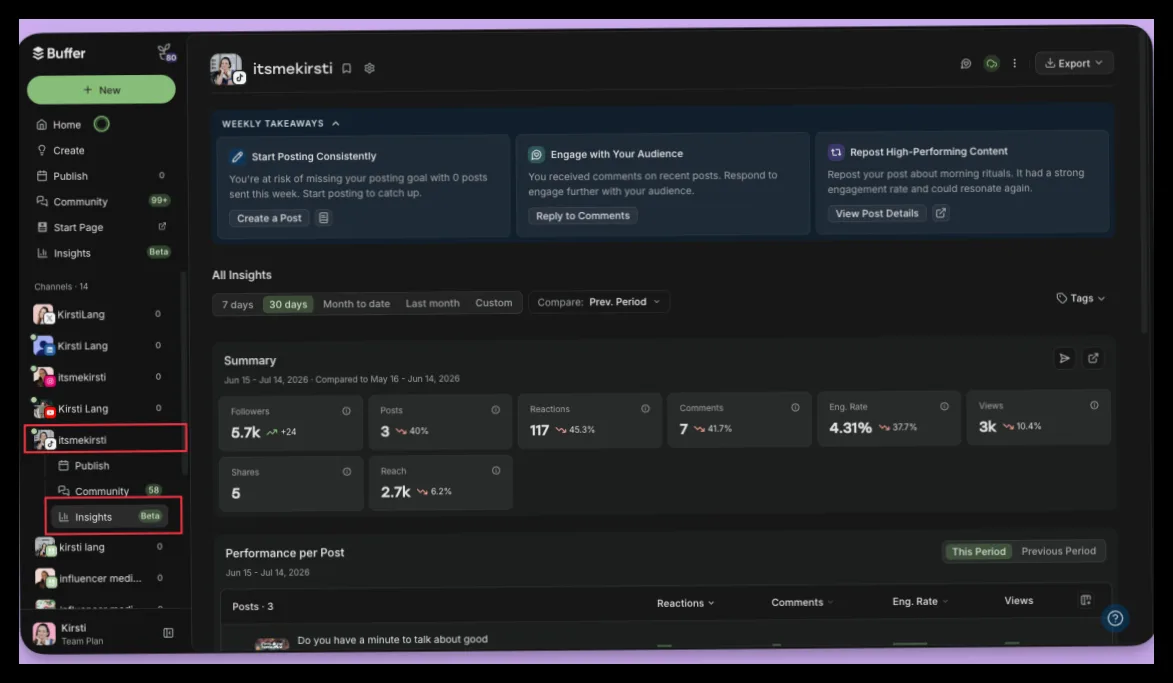Click the send icon in the Summary panel
1173x683 pixels.
click(x=1065, y=358)
